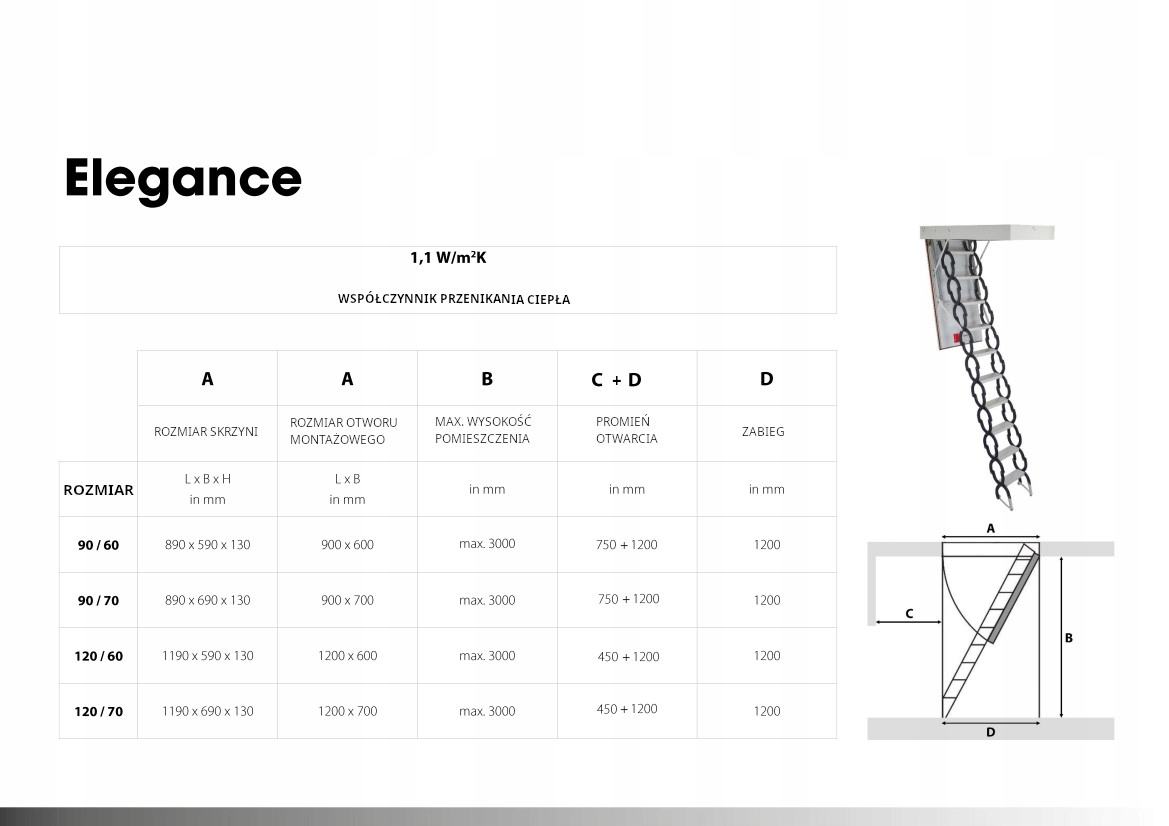Select the 1,1 W/m²K value

click(x=448, y=258)
